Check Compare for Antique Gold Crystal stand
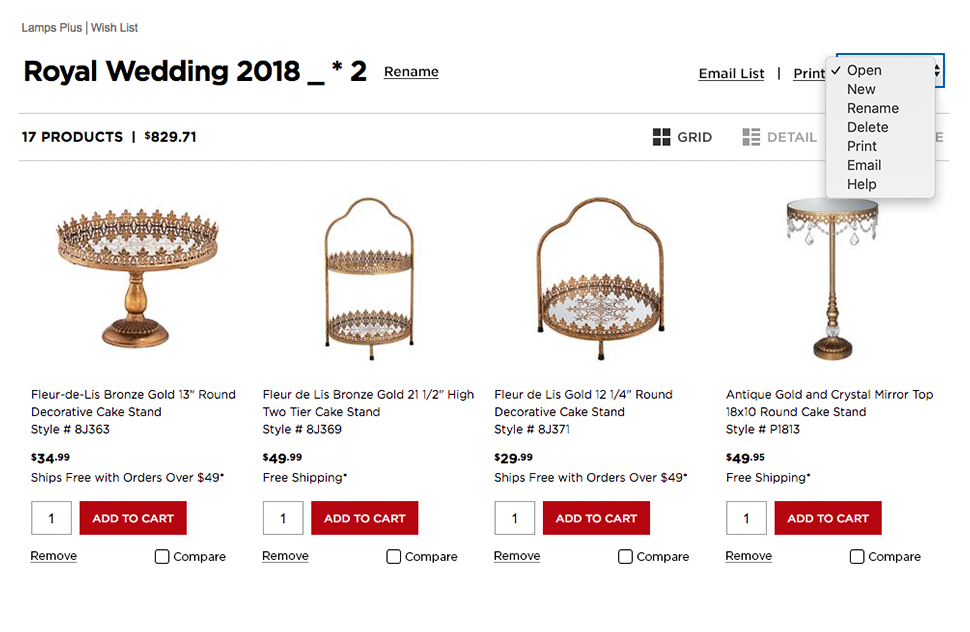This screenshot has width=970, height=632. [x=857, y=557]
